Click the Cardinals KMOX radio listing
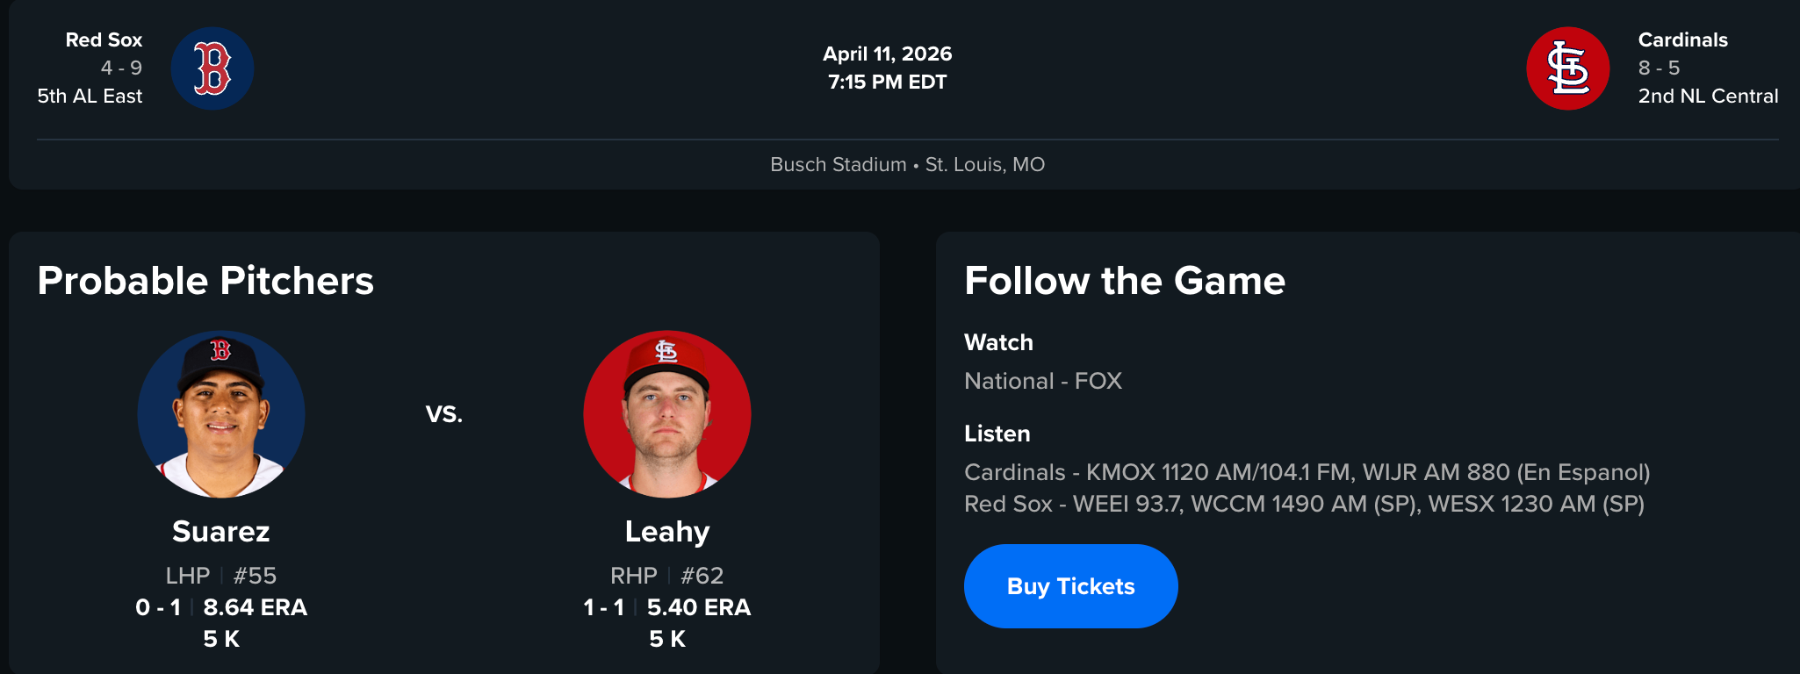1800x674 pixels. pyautogui.click(x=1306, y=472)
